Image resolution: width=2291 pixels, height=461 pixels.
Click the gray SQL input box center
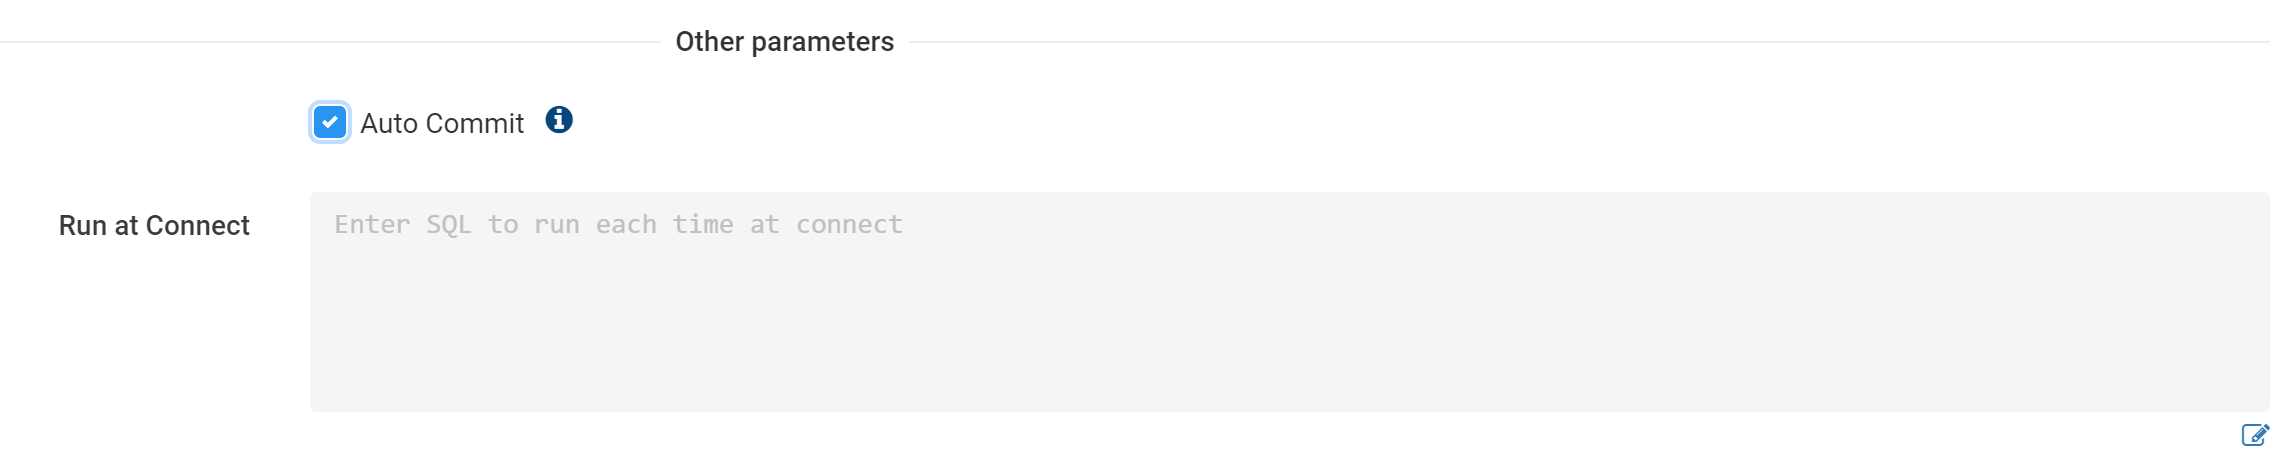click(1288, 301)
